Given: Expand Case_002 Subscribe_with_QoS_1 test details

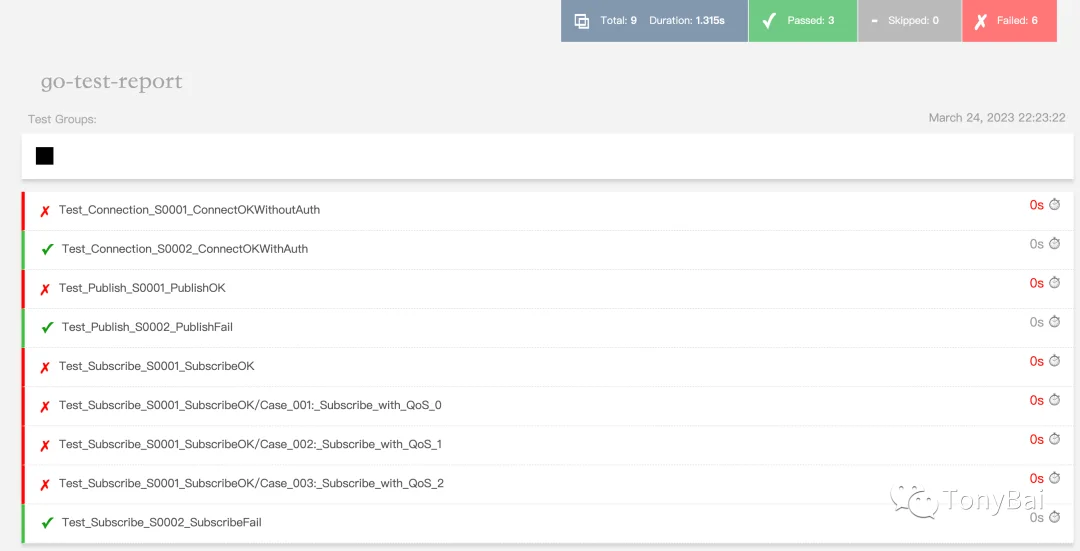Looking at the screenshot, I should tap(548, 445).
